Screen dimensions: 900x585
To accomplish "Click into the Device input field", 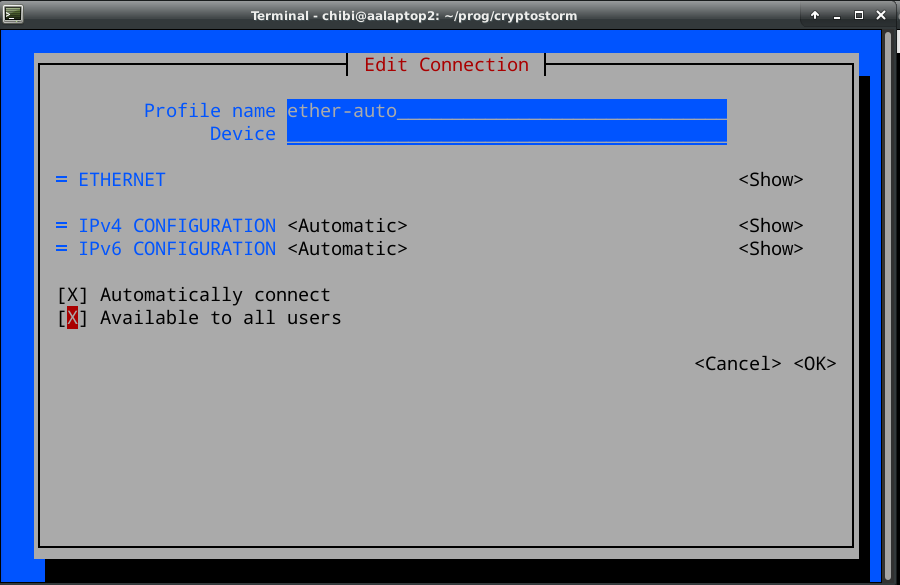I will coord(506,134).
